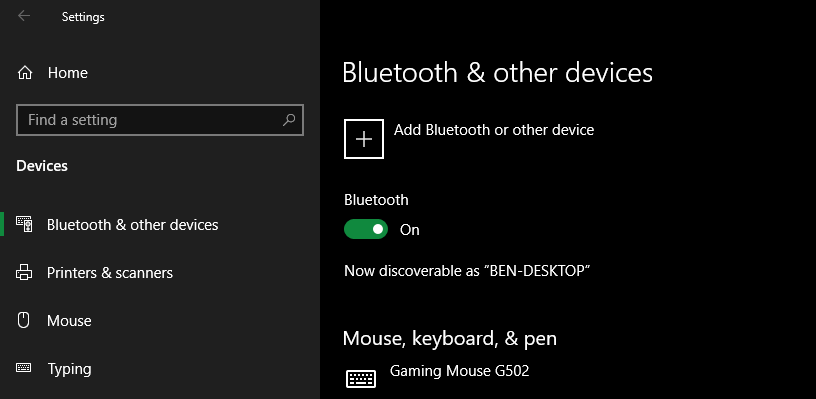Image resolution: width=816 pixels, height=399 pixels.
Task: Click the On label beside the Bluetooth toggle
Action: [x=410, y=230]
